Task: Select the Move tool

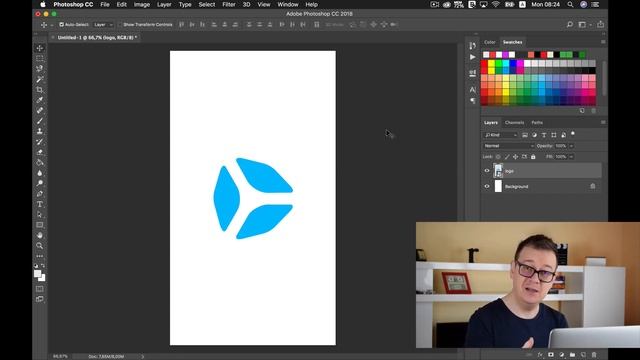Action: coord(40,48)
